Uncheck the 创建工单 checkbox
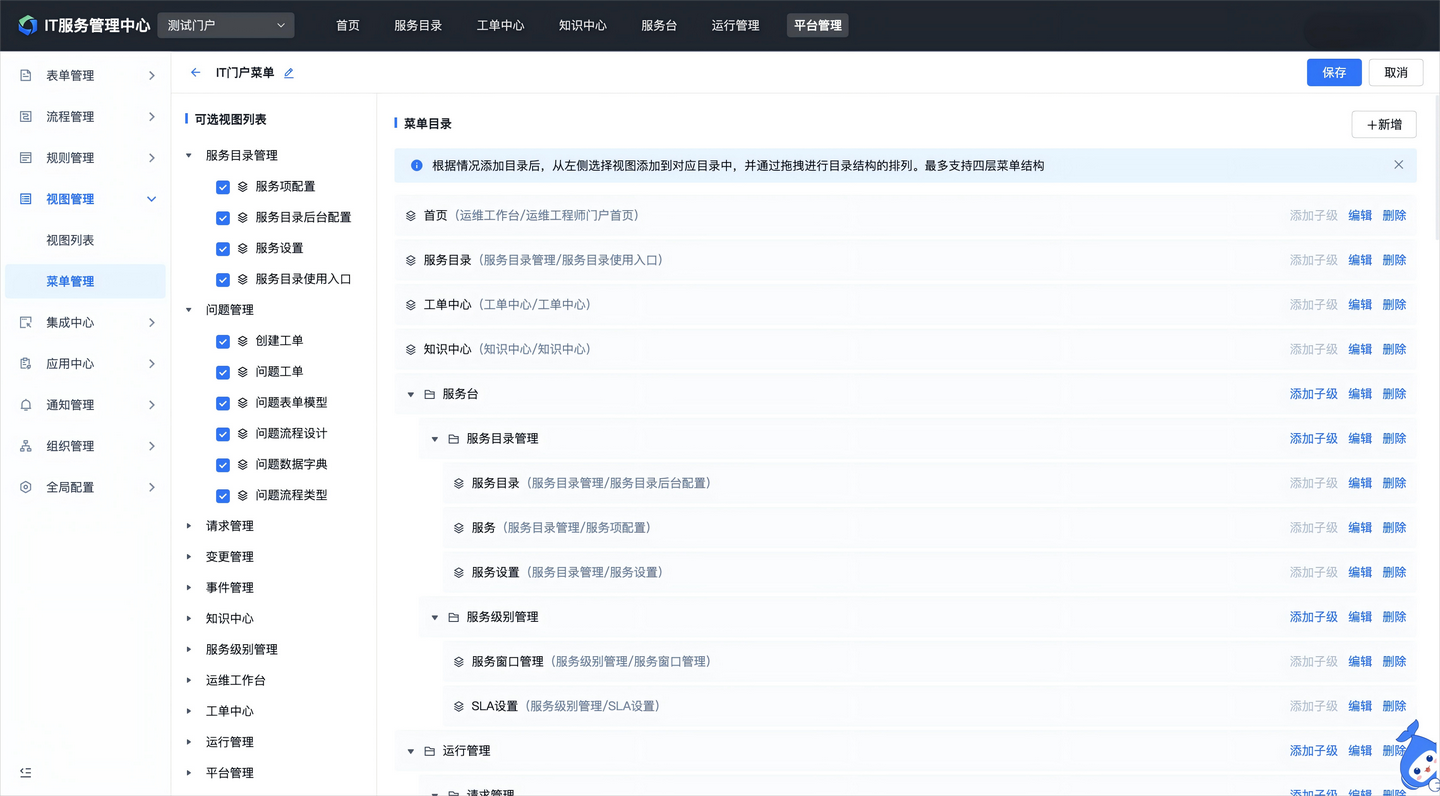 [x=222, y=341]
